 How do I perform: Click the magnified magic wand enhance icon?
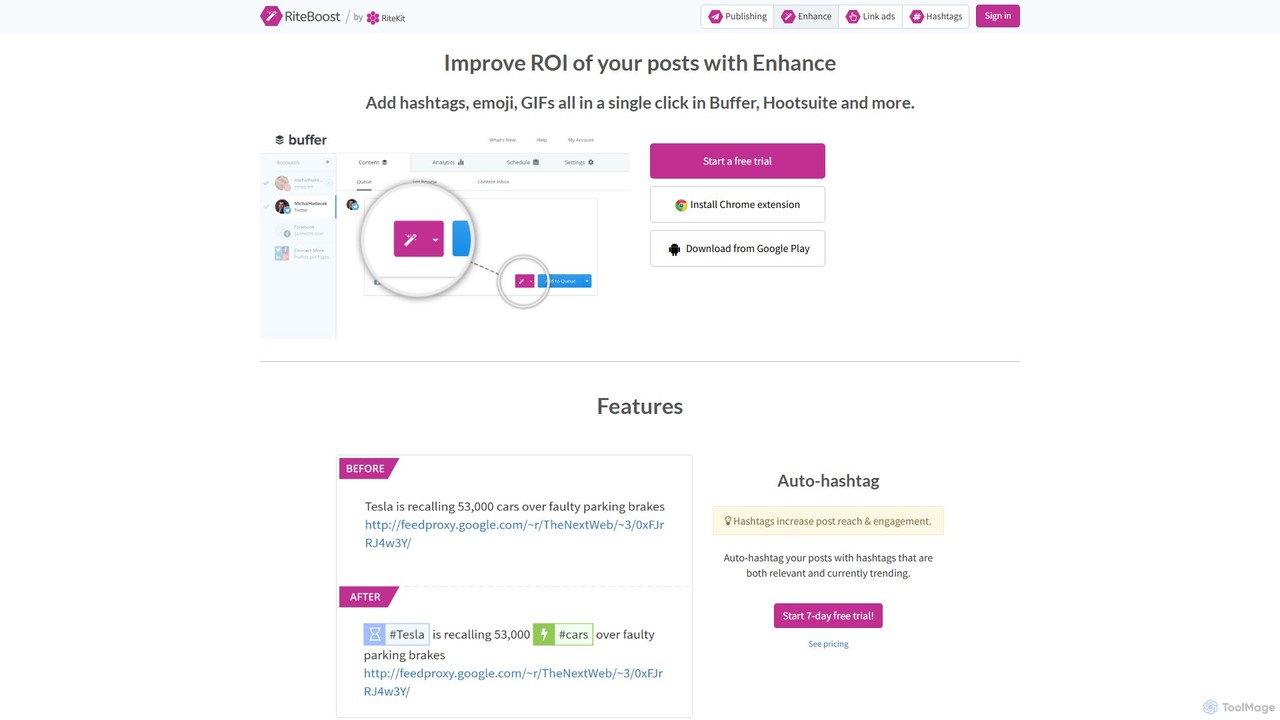(x=410, y=240)
